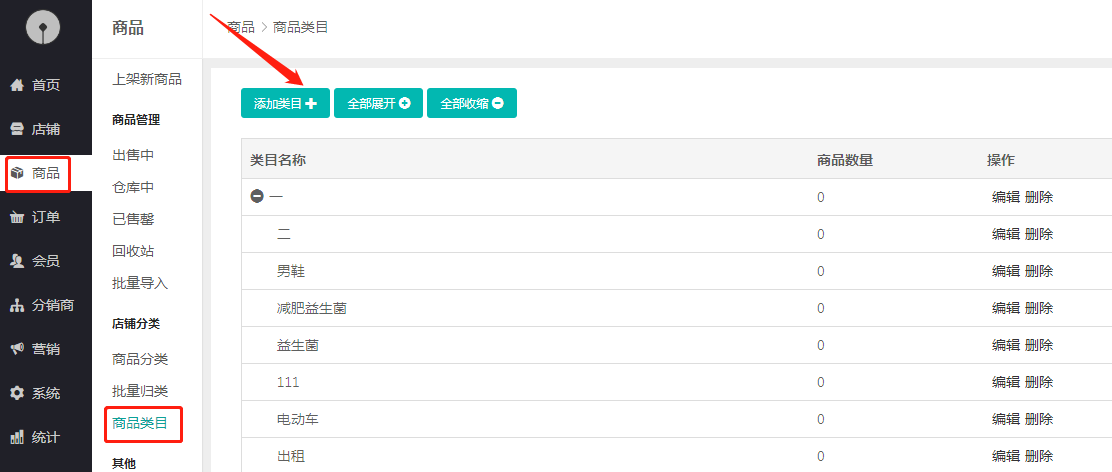Collapse the 一 category row

pyautogui.click(x=257, y=197)
